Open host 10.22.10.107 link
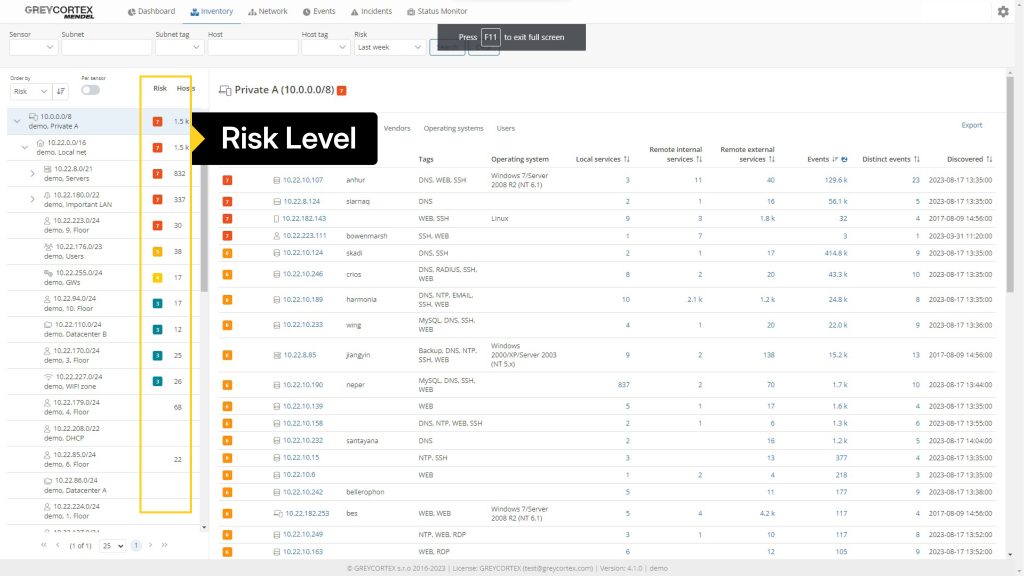The height and width of the screenshot is (576, 1024). click(x=303, y=180)
